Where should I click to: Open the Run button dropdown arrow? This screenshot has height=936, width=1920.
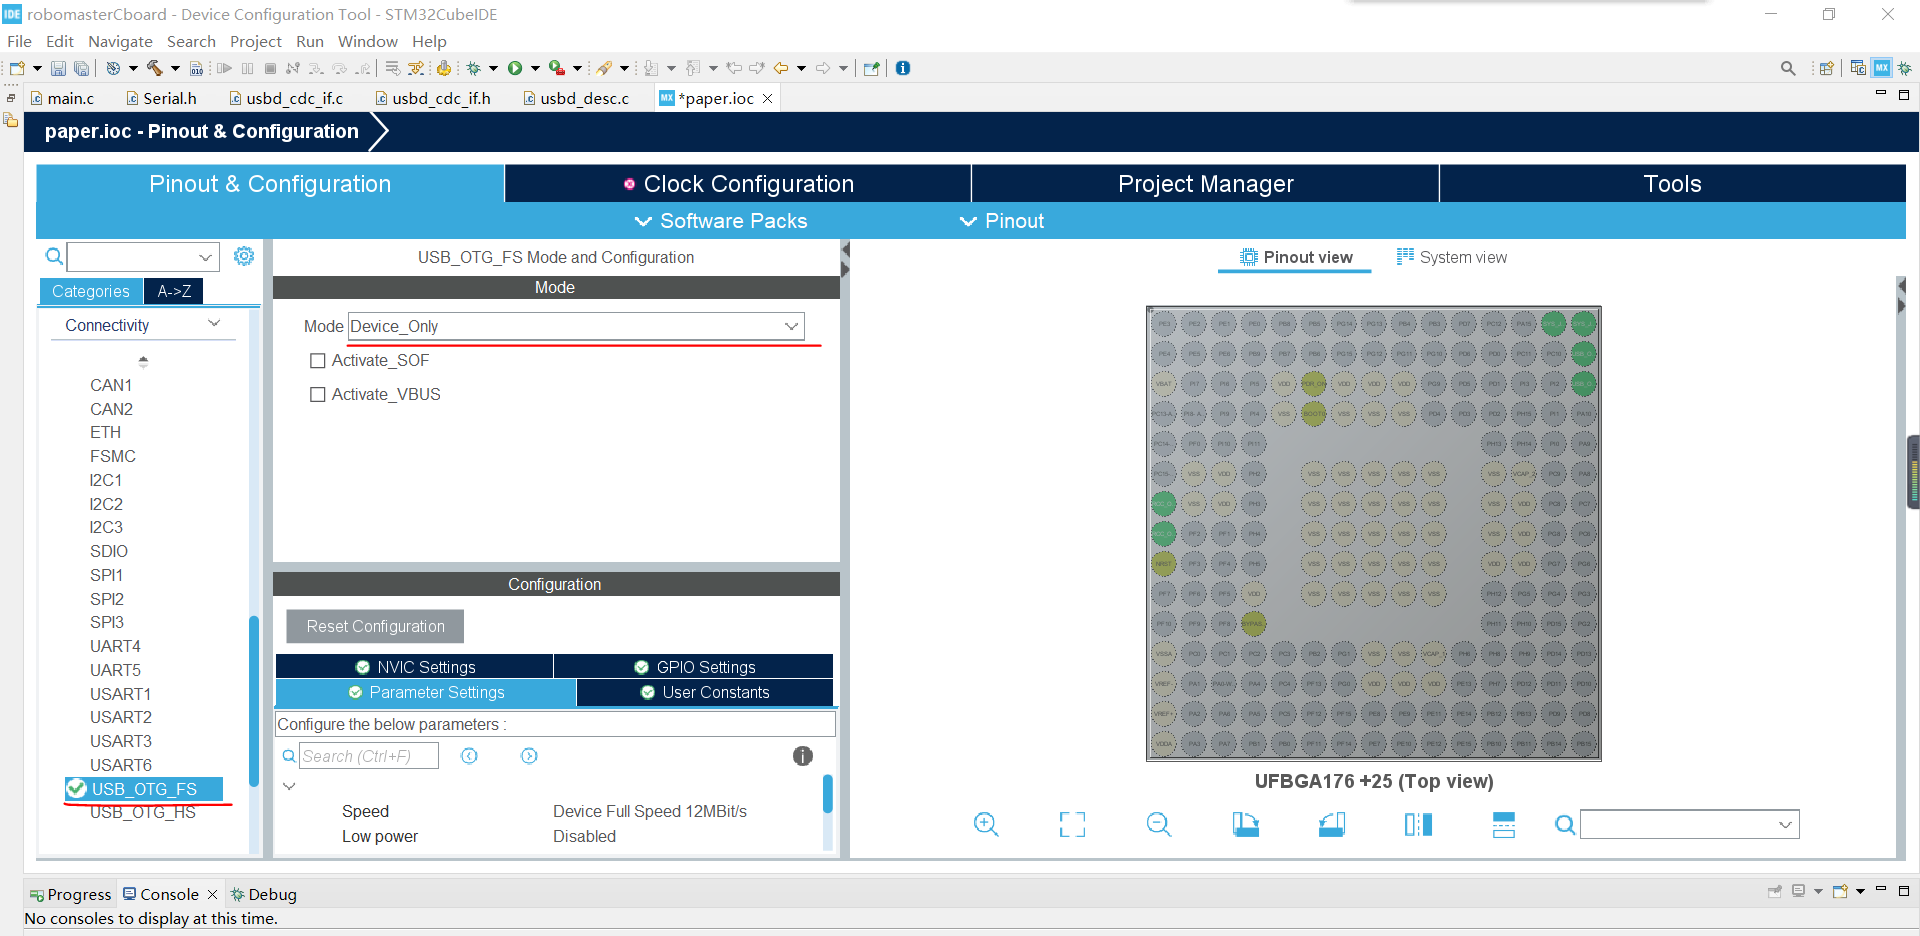click(535, 68)
